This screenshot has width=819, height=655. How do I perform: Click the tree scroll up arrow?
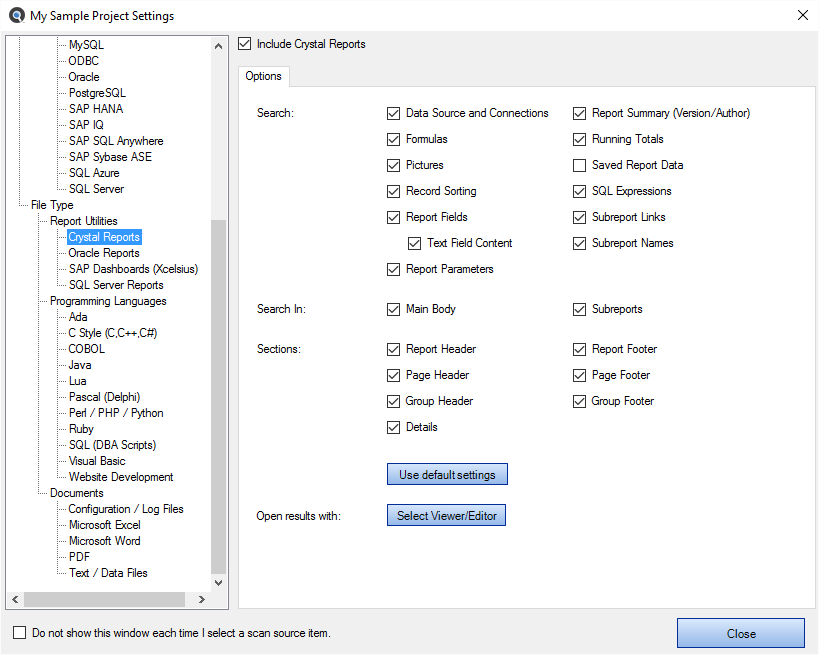[218, 46]
